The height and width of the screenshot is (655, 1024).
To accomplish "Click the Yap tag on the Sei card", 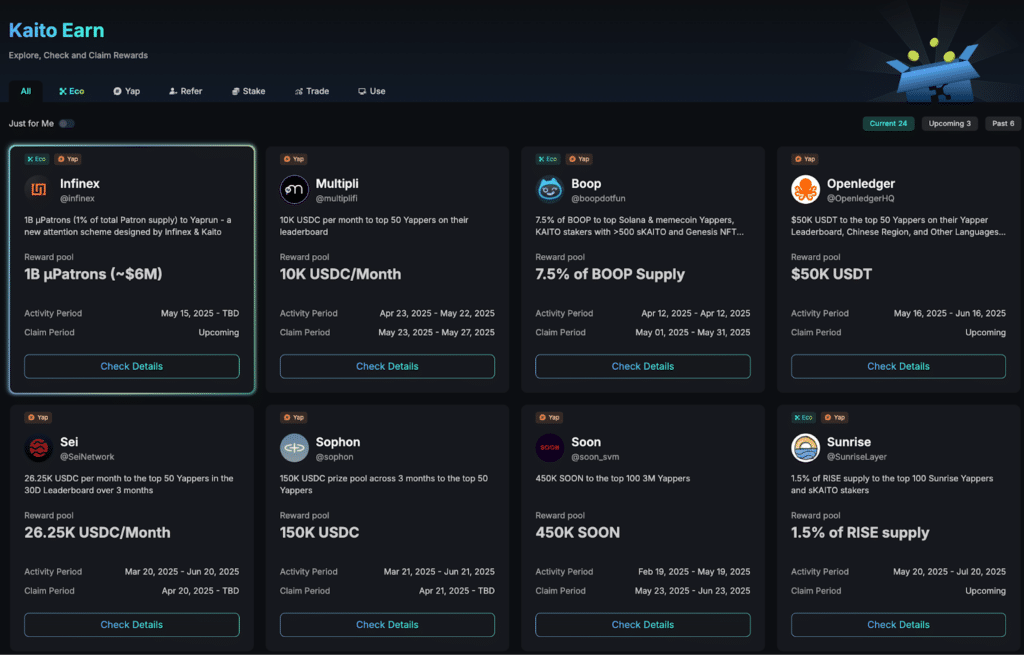I will click(x=38, y=417).
